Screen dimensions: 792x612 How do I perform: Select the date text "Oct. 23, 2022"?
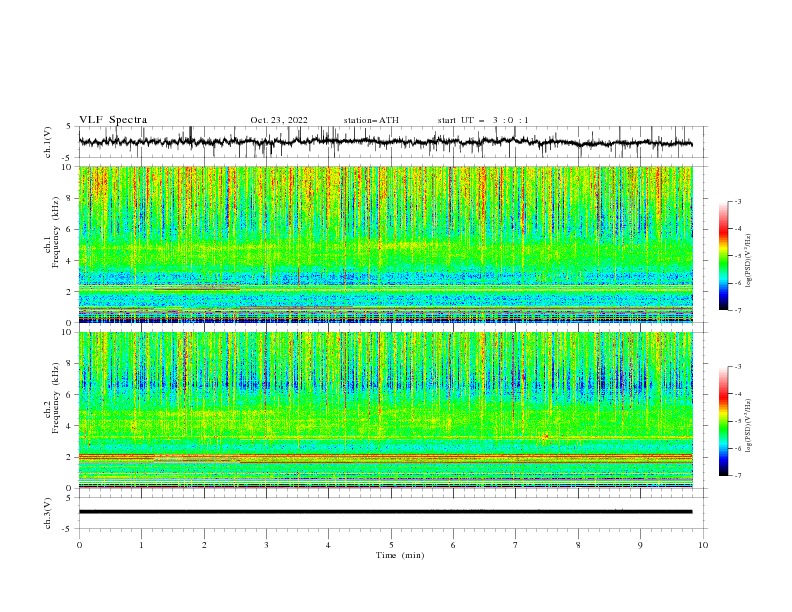click(279, 120)
